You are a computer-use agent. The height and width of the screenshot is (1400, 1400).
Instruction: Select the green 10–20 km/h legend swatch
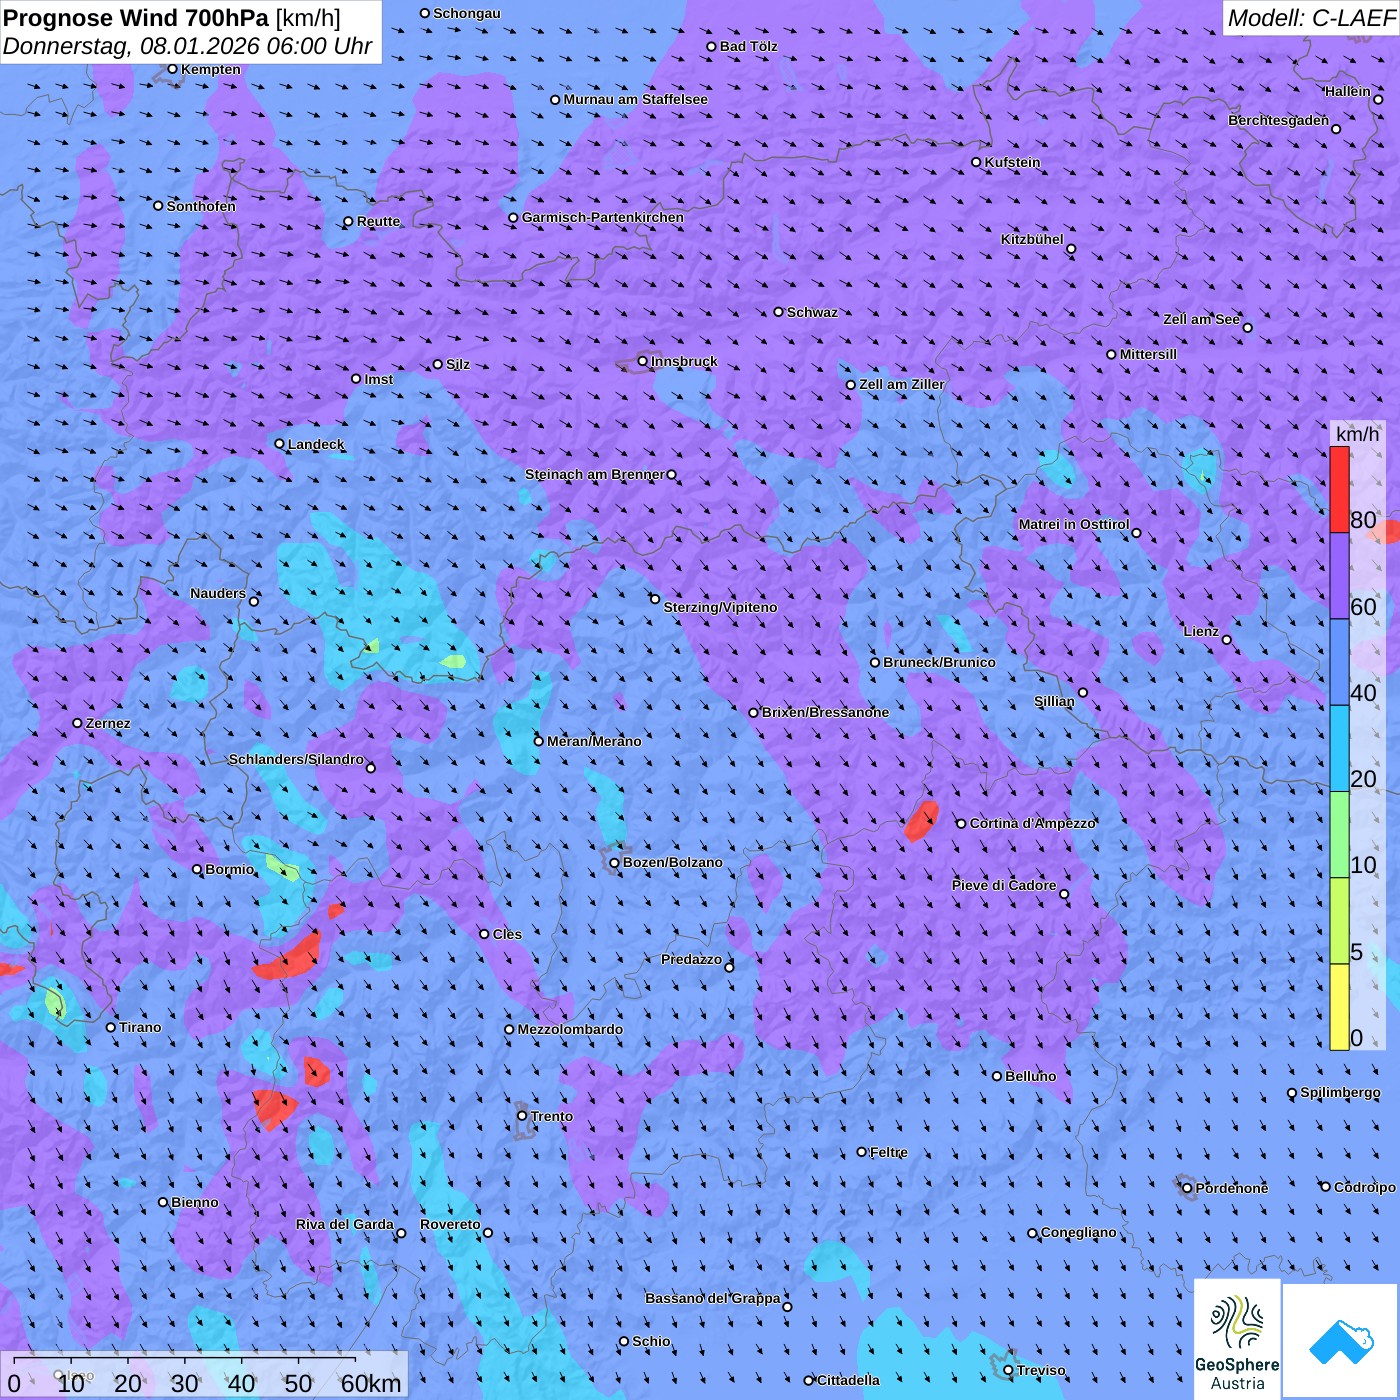point(1339,835)
